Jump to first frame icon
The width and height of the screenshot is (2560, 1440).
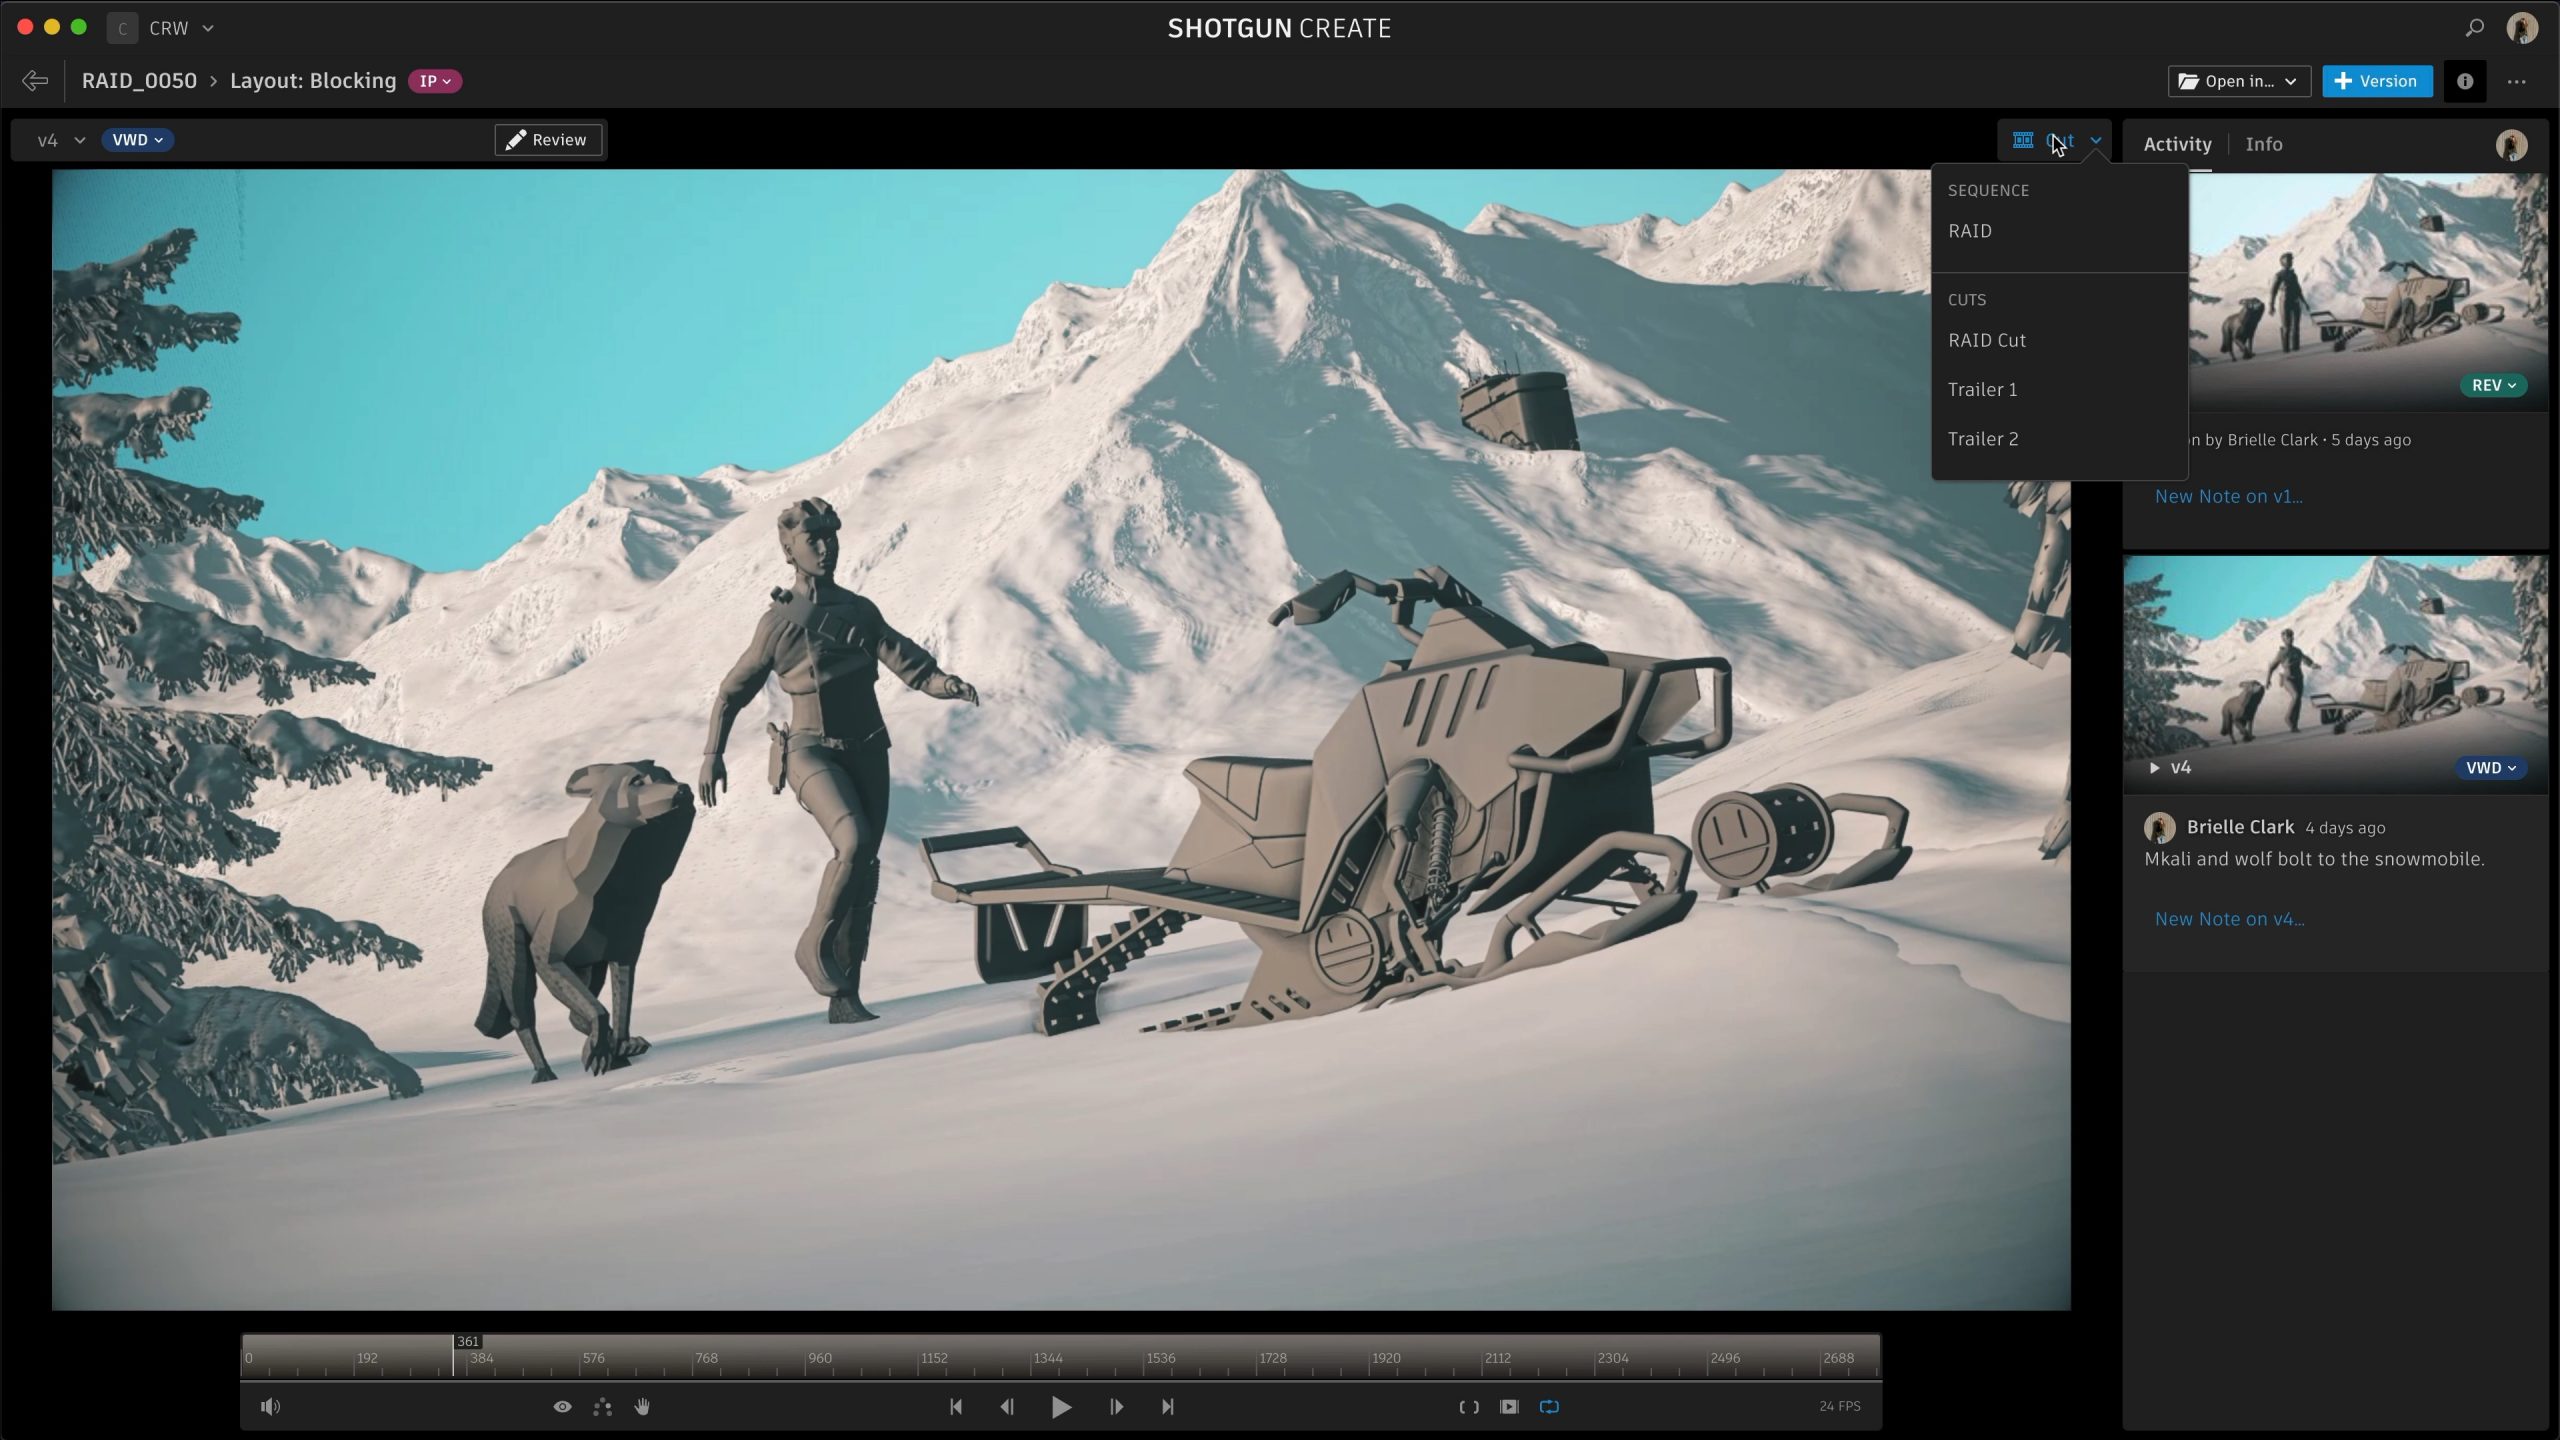coord(955,1406)
